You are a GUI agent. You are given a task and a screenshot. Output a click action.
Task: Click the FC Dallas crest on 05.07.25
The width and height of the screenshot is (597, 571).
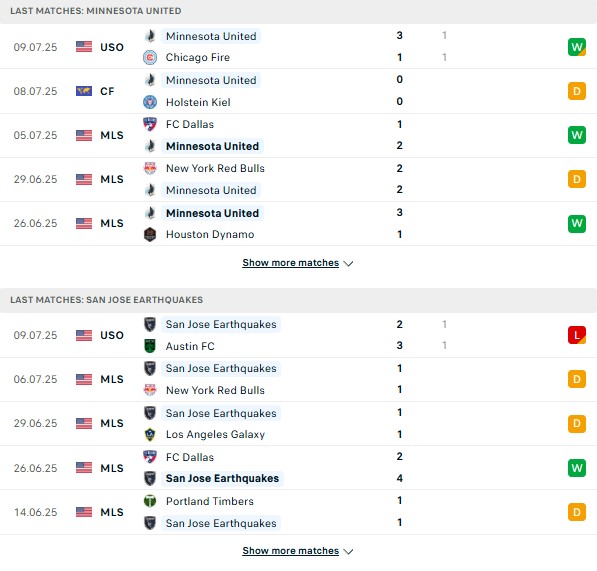tap(150, 124)
